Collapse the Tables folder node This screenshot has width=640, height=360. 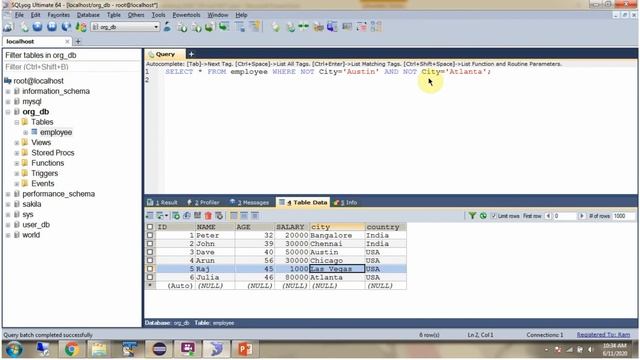pos(17,122)
